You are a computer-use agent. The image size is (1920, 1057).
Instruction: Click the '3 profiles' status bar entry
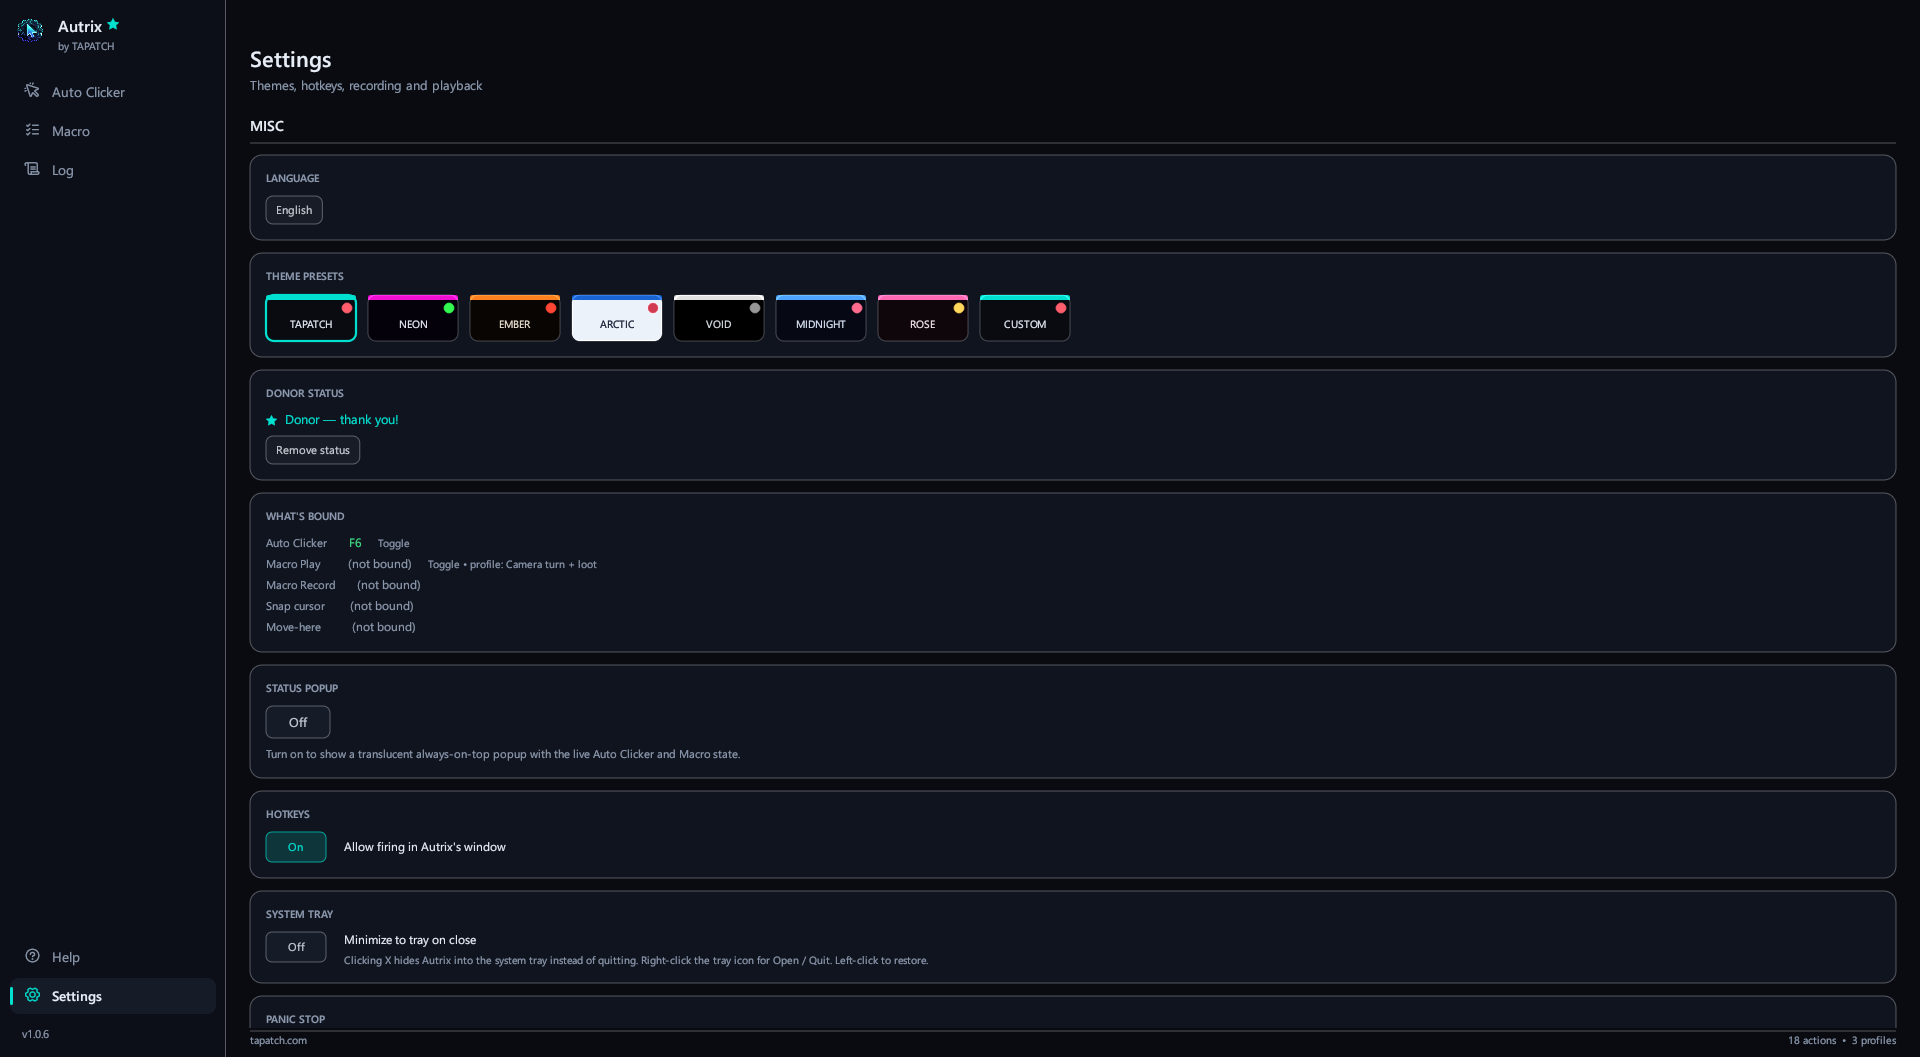click(x=1874, y=1040)
